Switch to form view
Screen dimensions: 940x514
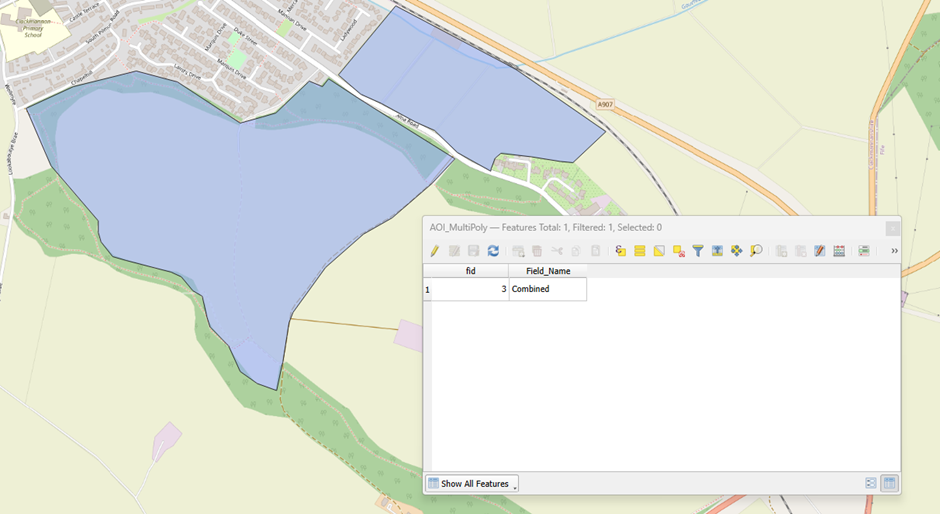point(870,483)
